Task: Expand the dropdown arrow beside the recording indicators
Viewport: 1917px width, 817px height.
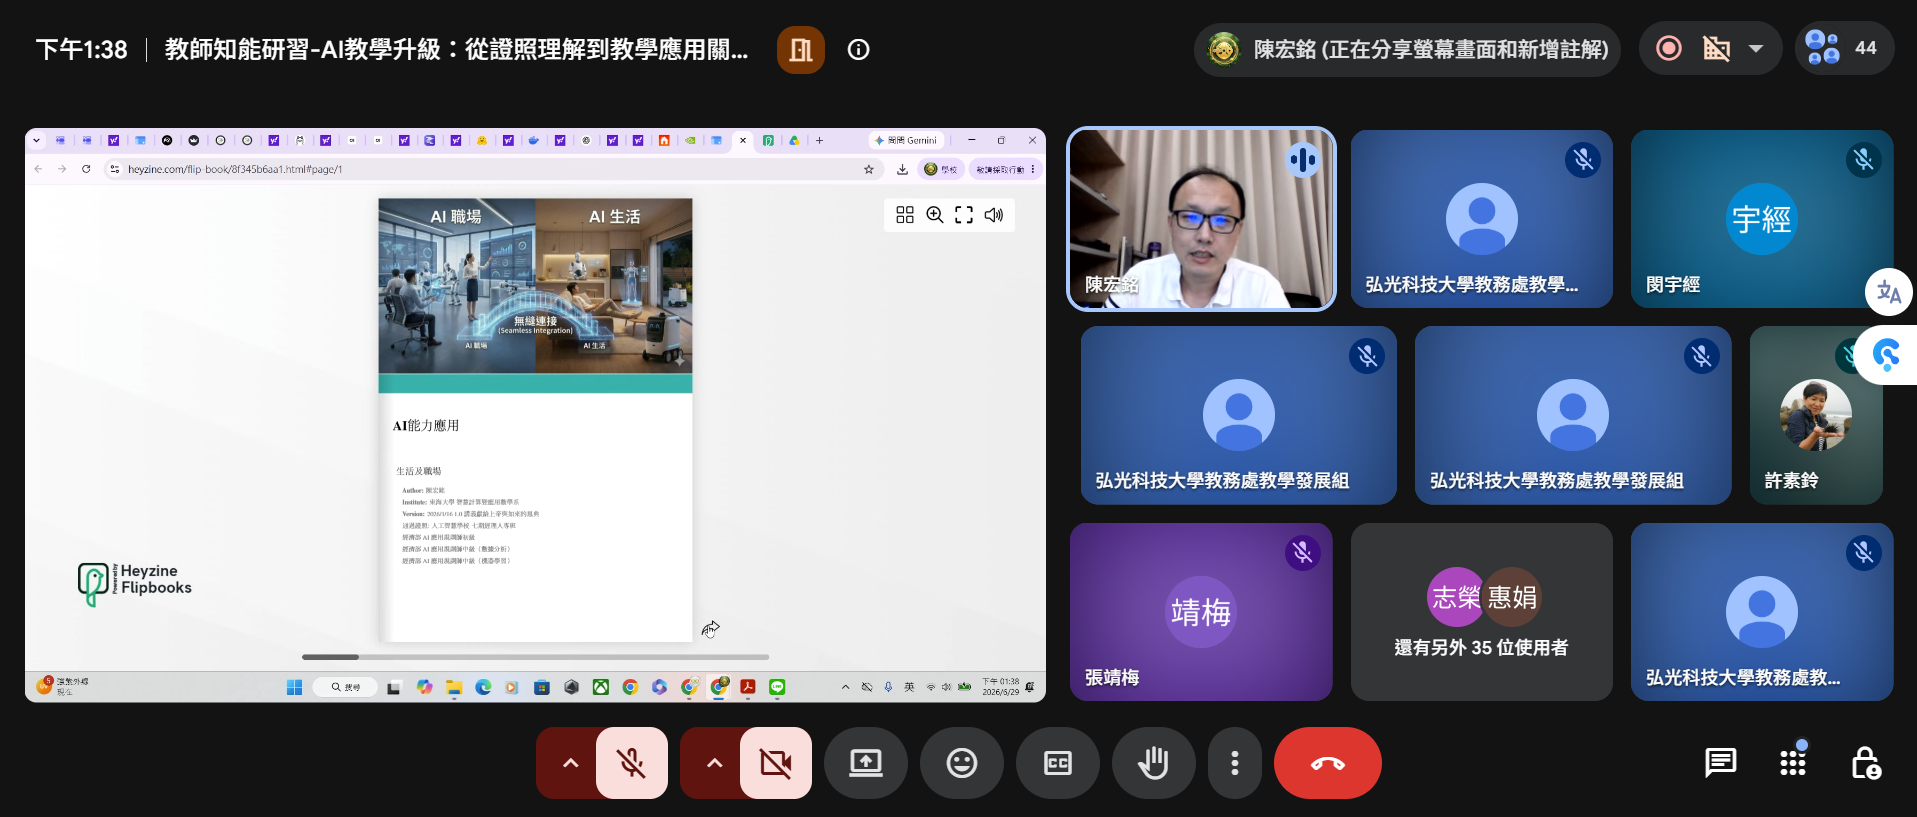Action: click(x=1756, y=48)
